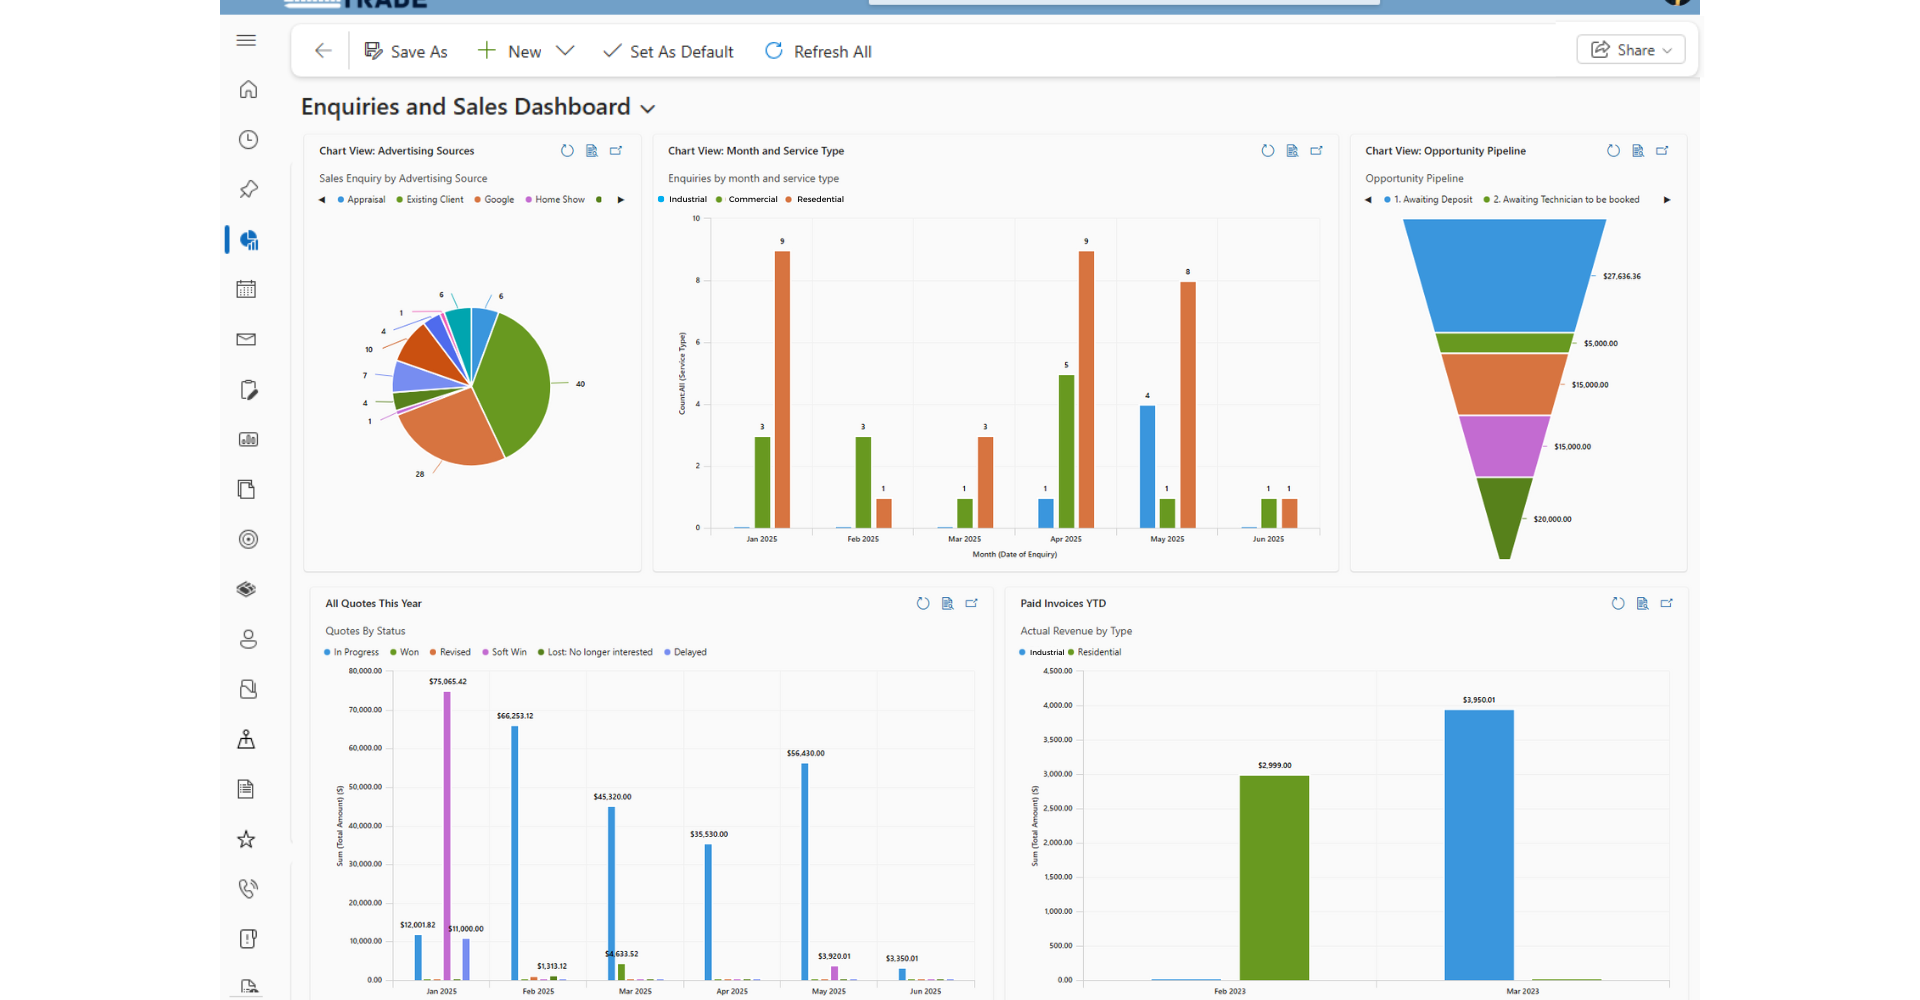The height and width of the screenshot is (1000, 1920).
Task: Toggle the Soft Win legend item in Quotes By Status
Action: [x=508, y=652]
